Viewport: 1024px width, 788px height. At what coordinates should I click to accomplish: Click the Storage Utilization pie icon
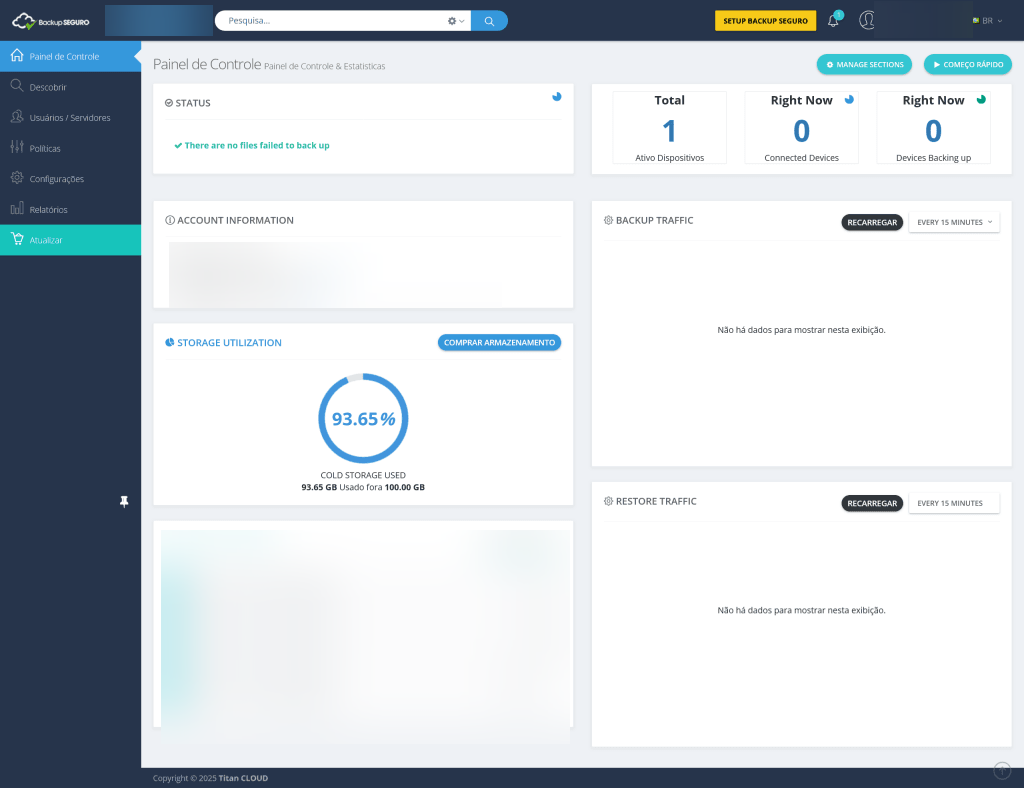click(170, 343)
